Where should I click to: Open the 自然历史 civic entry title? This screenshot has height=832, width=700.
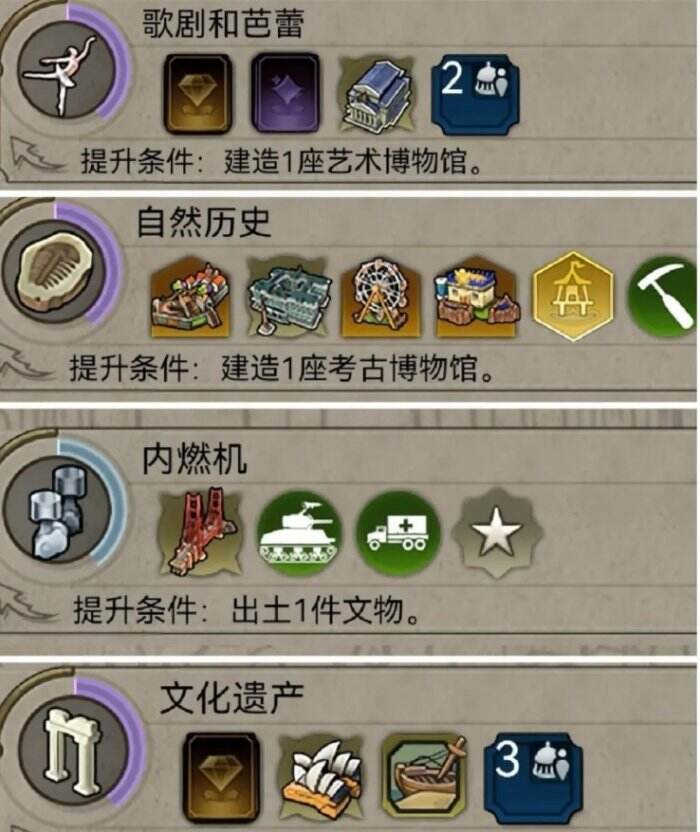(204, 223)
